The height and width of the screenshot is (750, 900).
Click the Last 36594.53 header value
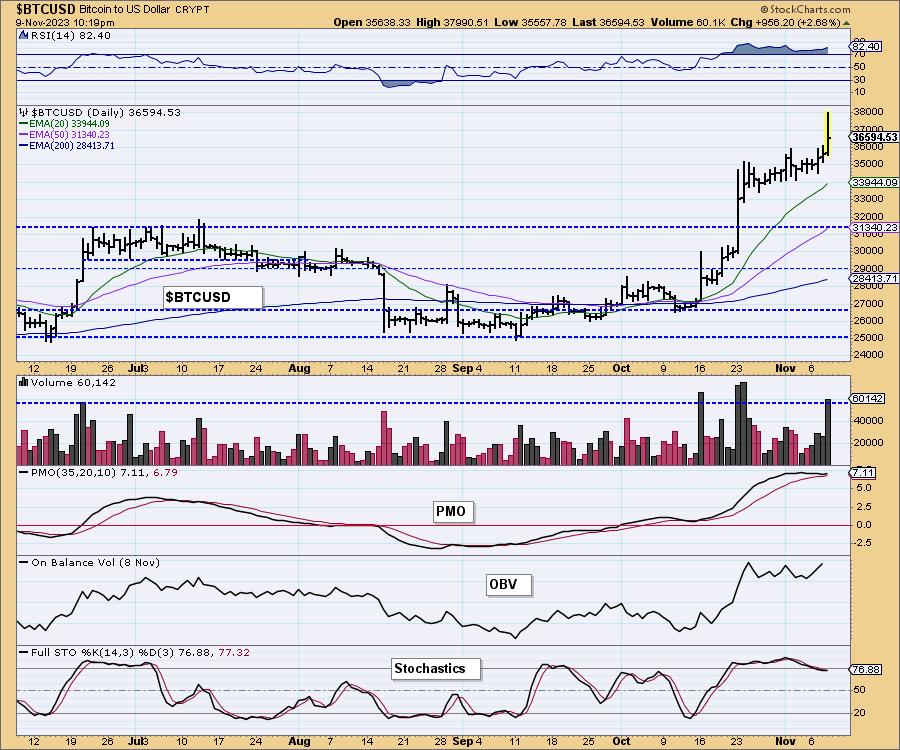tap(608, 22)
